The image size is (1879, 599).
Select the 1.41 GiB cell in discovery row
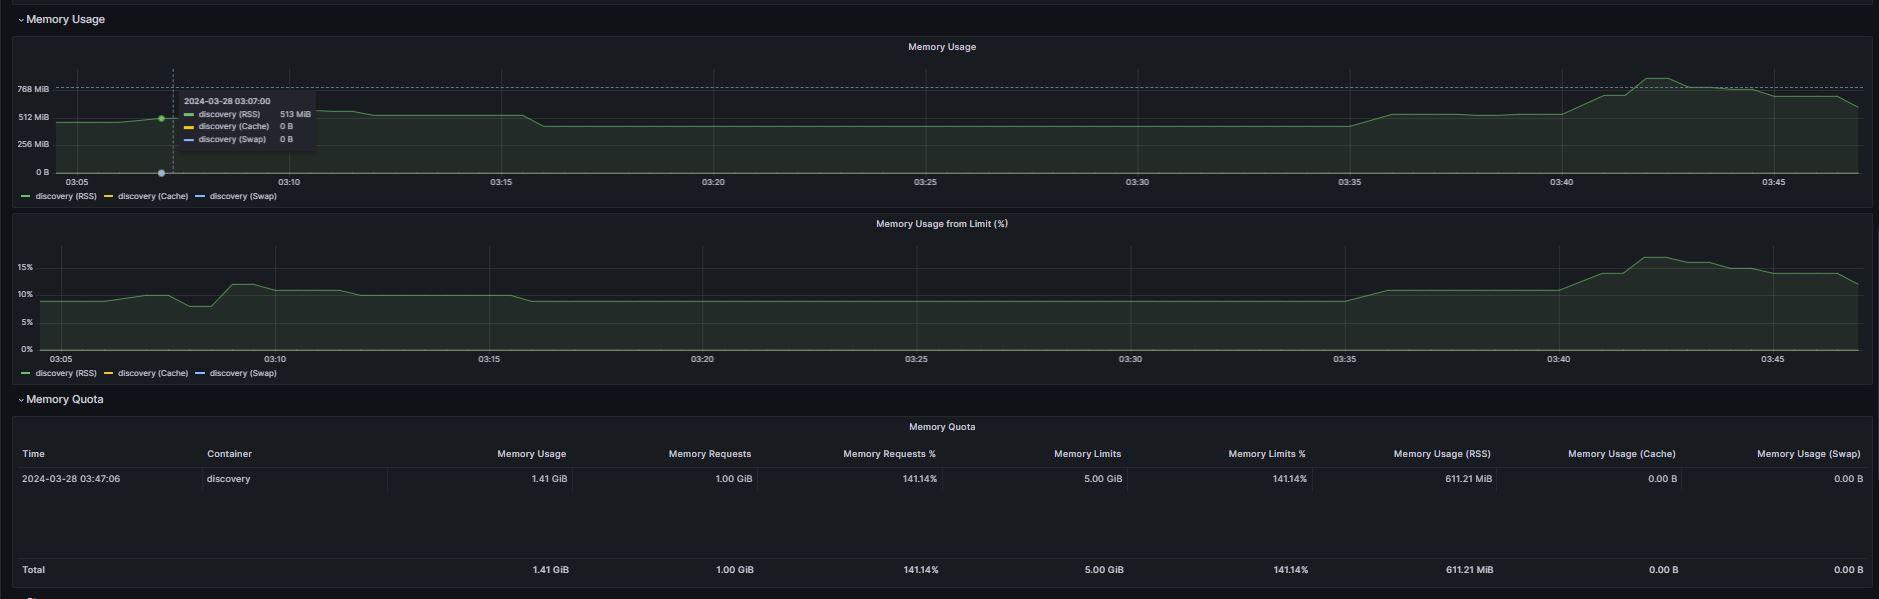click(x=549, y=479)
